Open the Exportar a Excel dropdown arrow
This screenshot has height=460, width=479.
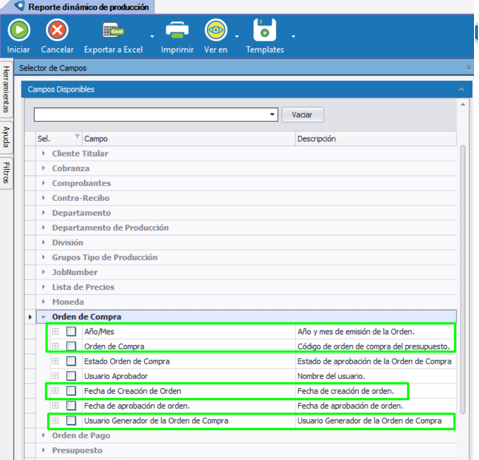tap(152, 36)
